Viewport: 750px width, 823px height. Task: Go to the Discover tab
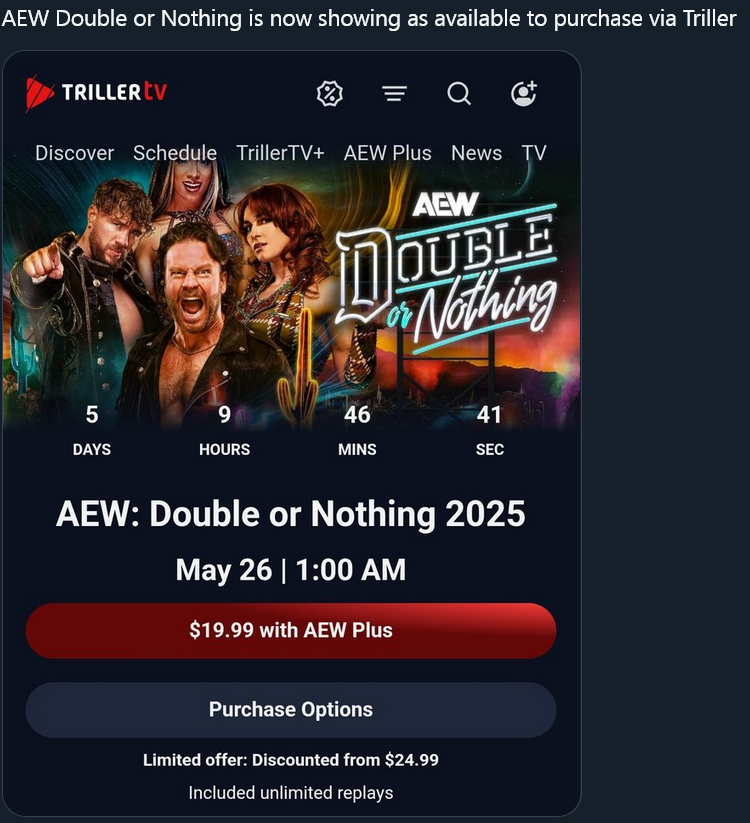pyautogui.click(x=75, y=153)
